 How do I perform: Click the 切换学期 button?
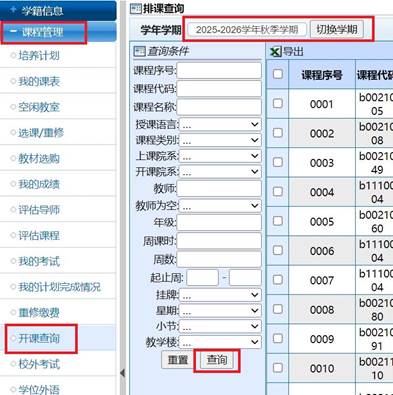coord(337,29)
